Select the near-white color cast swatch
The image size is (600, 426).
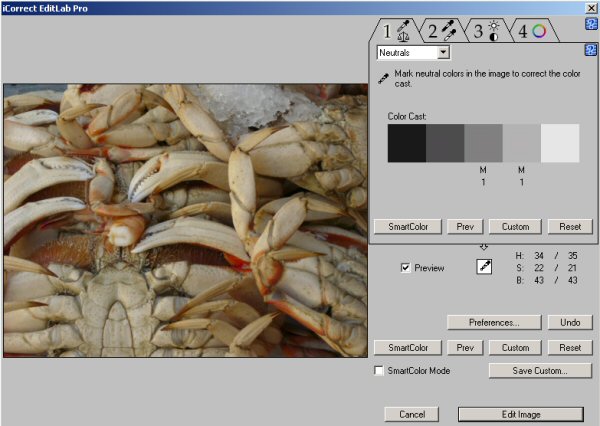tap(560, 143)
